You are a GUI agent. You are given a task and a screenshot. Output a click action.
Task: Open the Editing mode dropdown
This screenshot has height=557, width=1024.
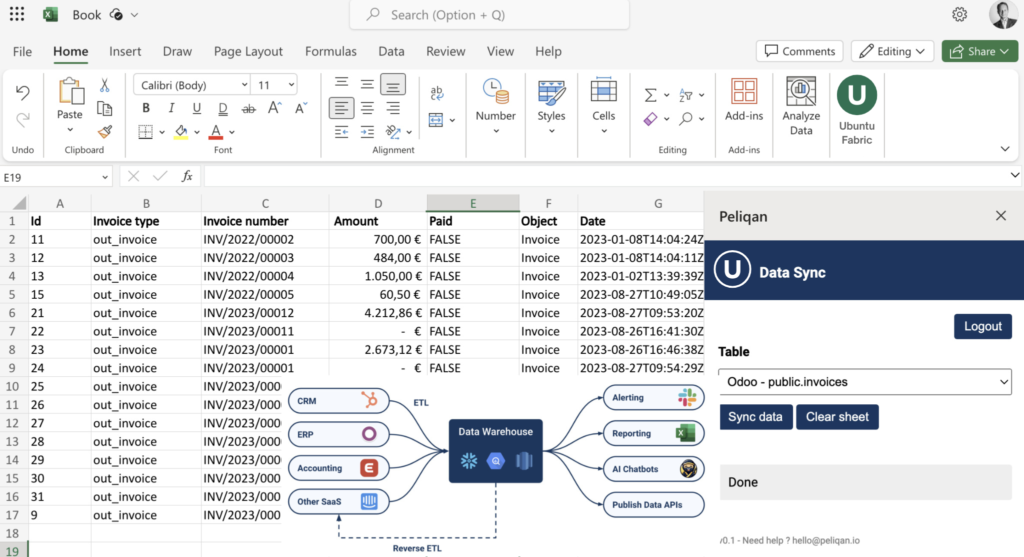[891, 51]
